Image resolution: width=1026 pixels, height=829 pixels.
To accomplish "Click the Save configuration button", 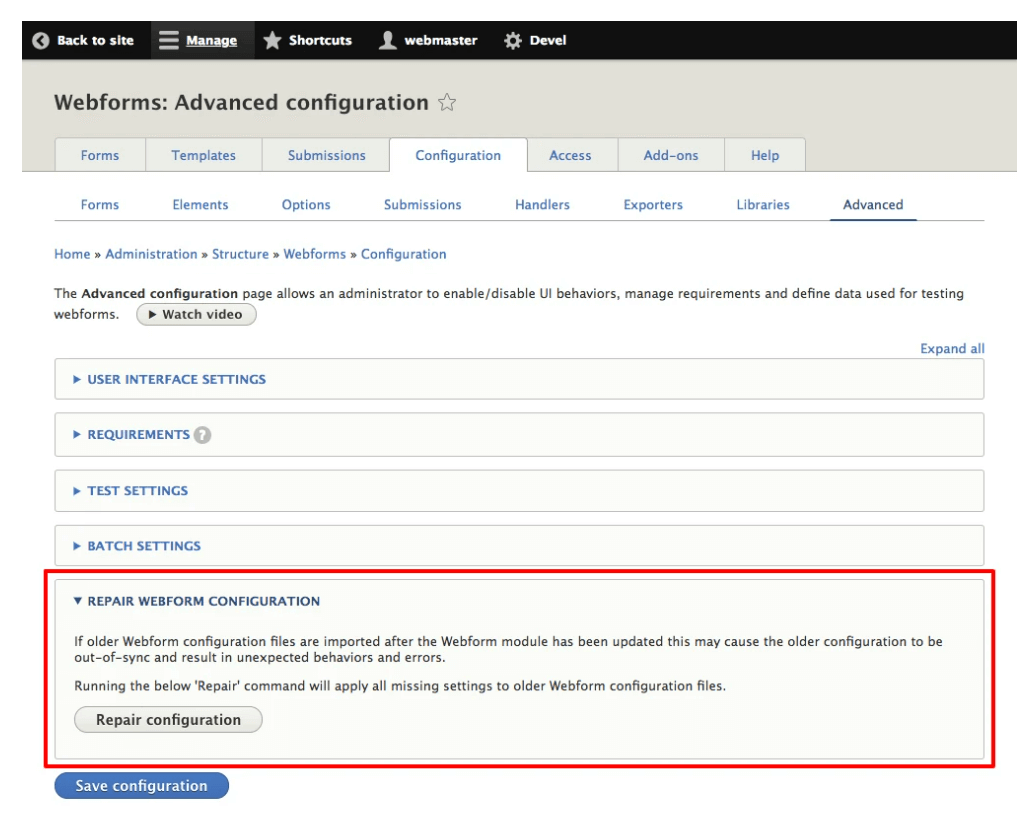I will (141, 785).
